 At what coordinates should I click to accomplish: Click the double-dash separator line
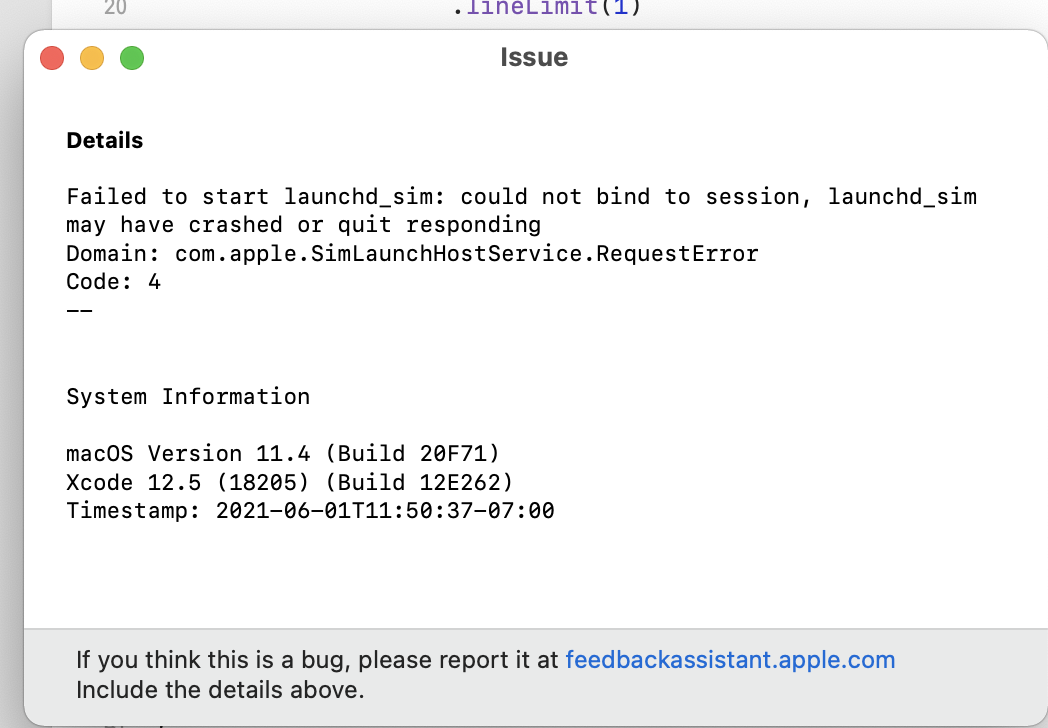[80, 310]
